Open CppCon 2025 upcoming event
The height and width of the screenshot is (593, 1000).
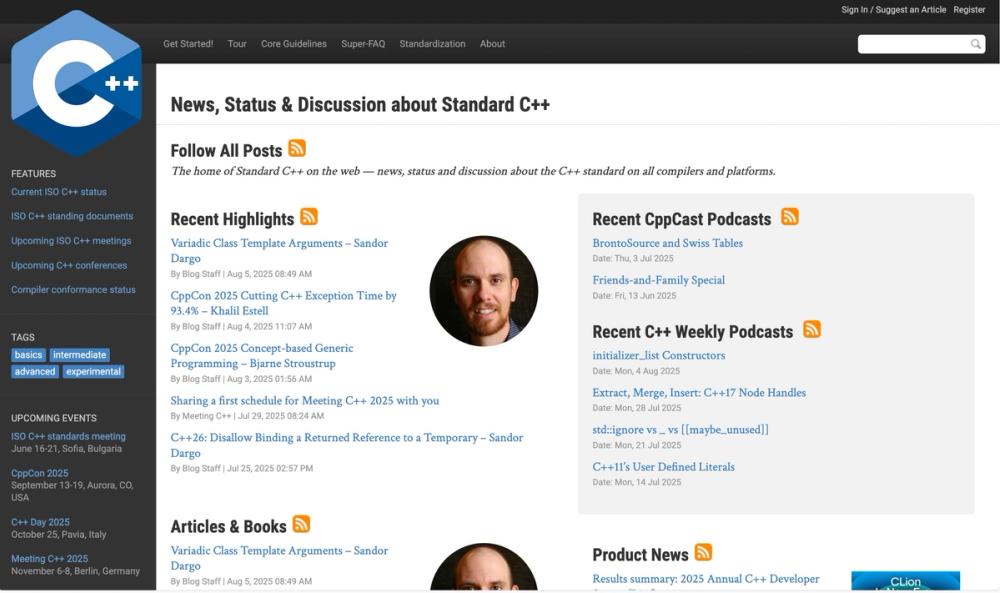(40, 473)
